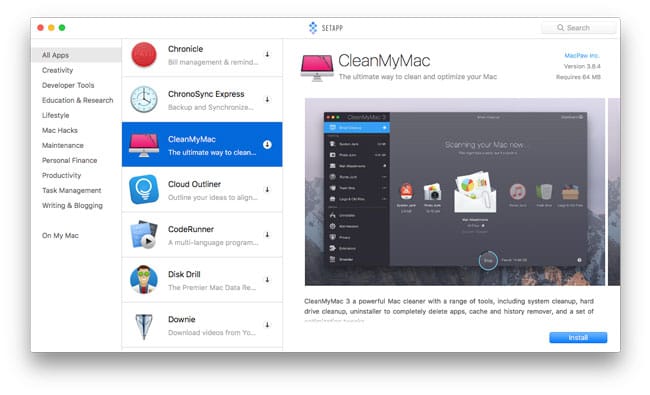The image size is (650, 395).
Task: Click the CleanMyMac icon in app list
Action: pyautogui.click(x=144, y=145)
